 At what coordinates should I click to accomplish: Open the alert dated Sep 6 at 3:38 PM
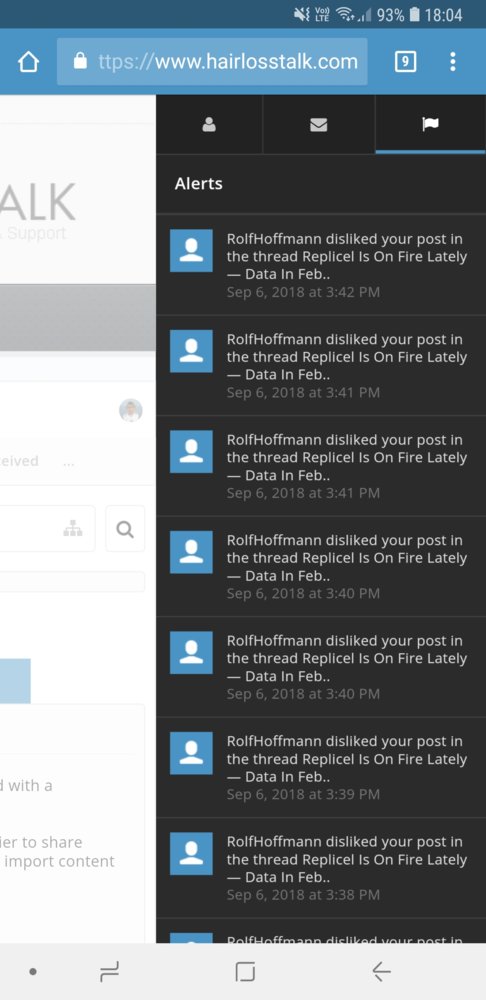tap(321, 867)
